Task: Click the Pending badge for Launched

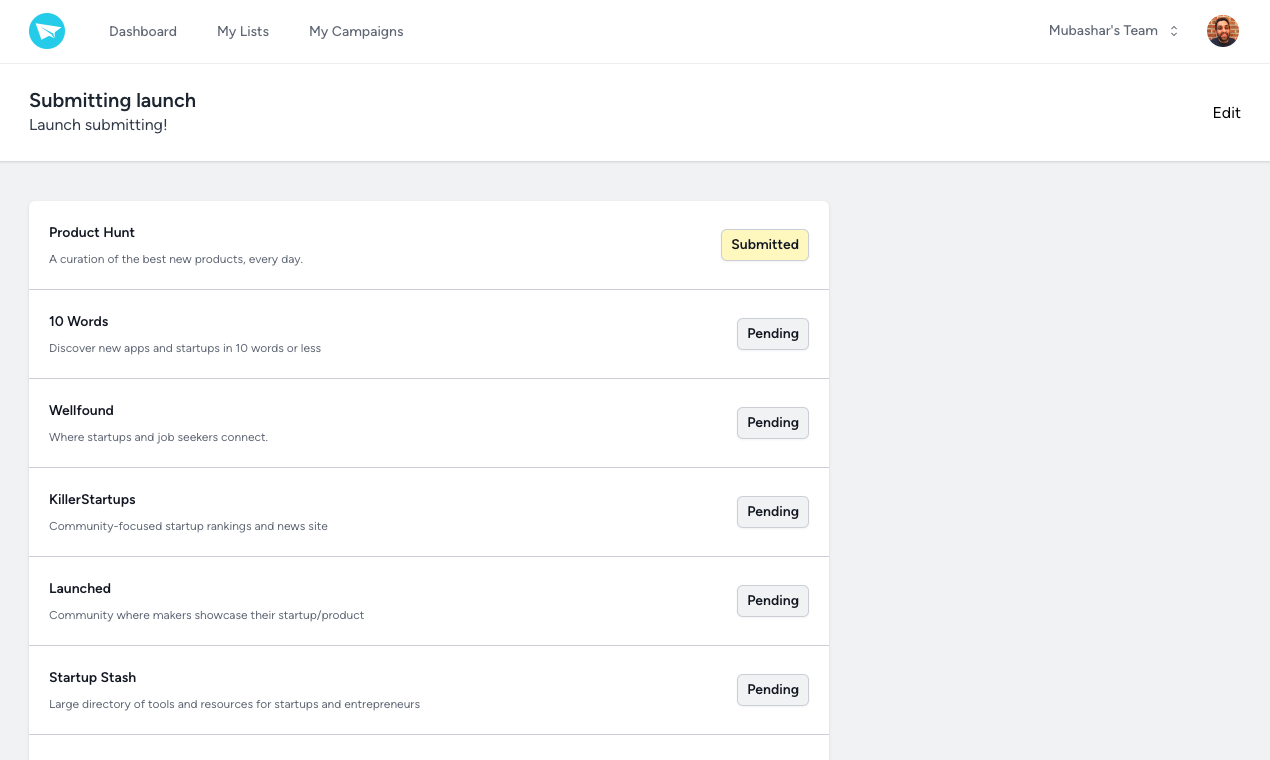Action: coord(773,601)
